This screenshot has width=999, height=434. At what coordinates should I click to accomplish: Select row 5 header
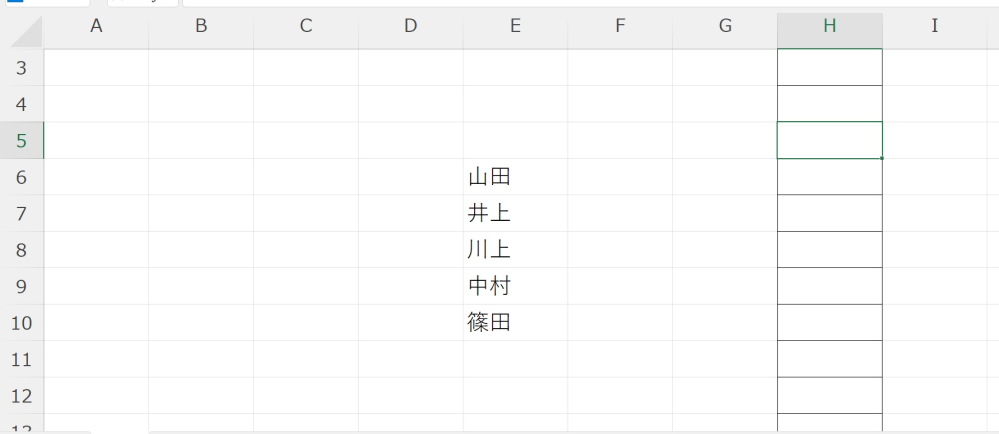point(22,141)
